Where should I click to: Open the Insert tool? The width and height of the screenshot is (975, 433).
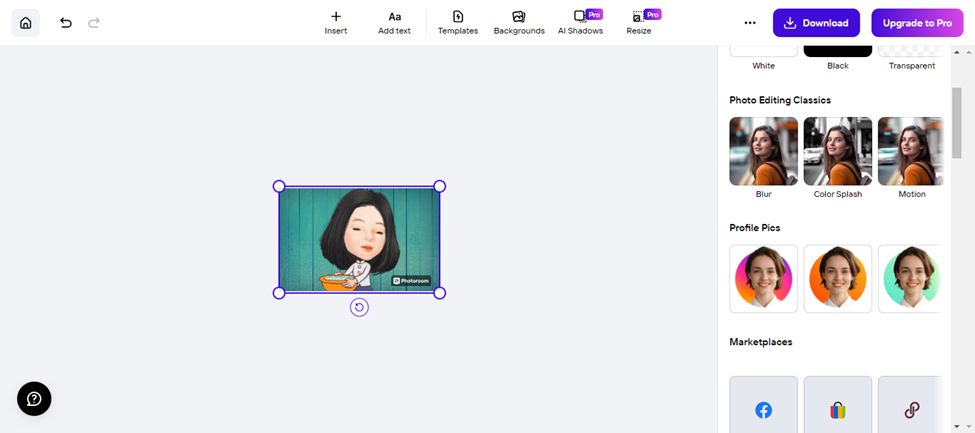coord(336,23)
